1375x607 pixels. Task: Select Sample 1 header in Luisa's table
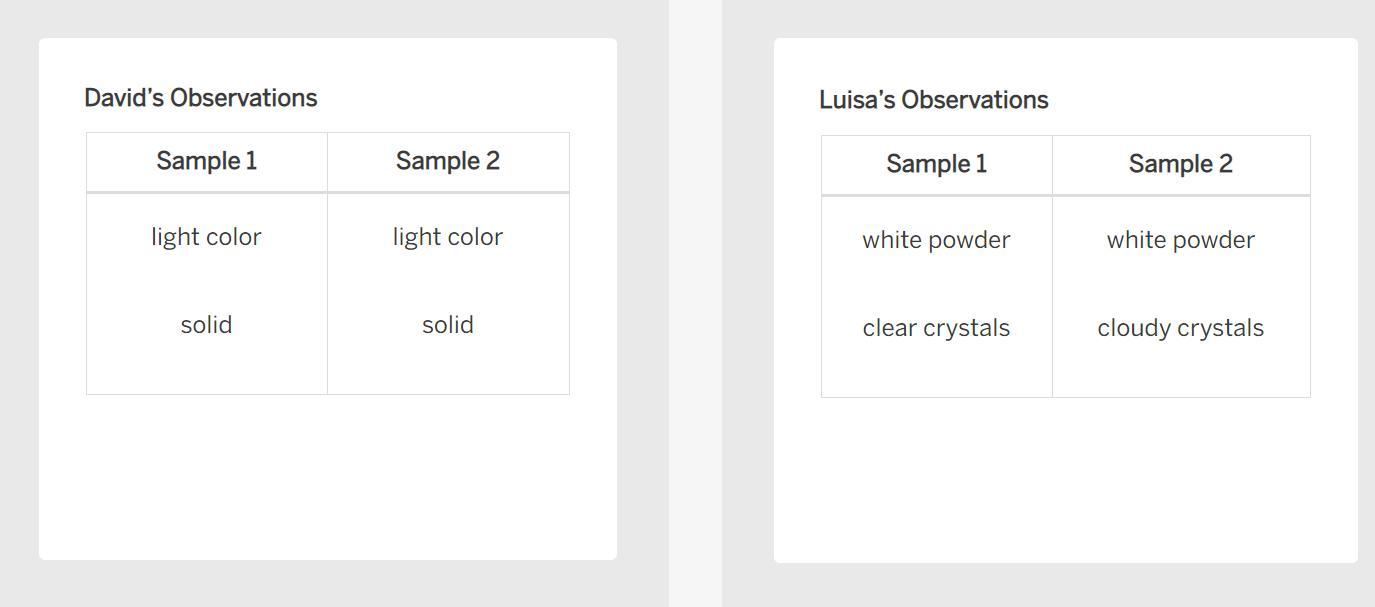[936, 164]
